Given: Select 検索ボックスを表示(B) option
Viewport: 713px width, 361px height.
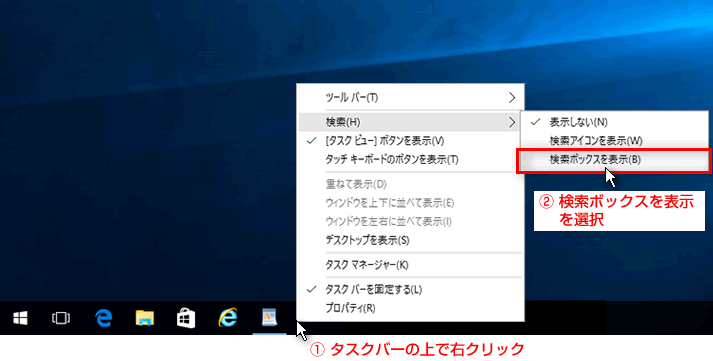Looking at the screenshot, I should 614,160.
